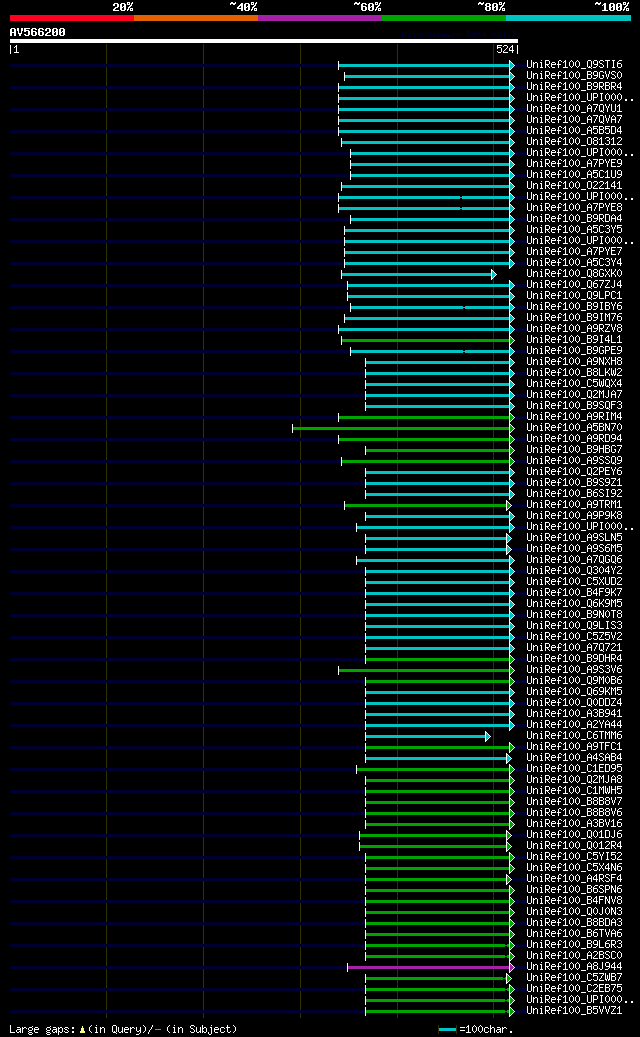The height and width of the screenshot is (1037, 640).
Task: Select the UniRef100_B4F9K7 label
Action: [574, 593]
